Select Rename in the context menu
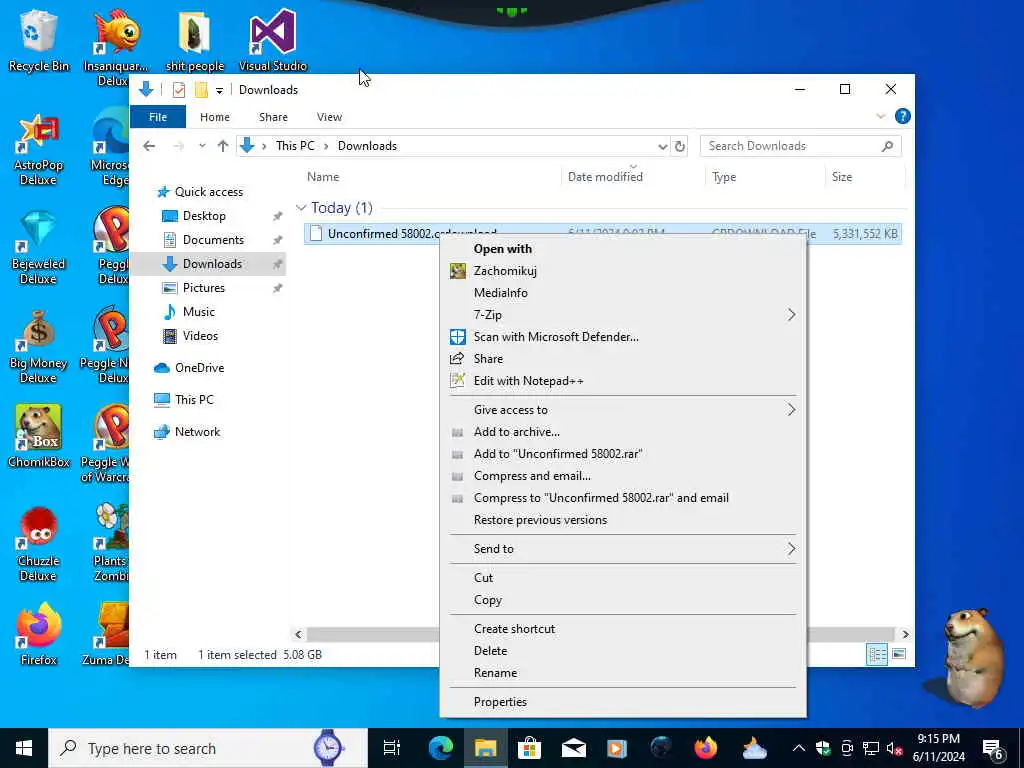Viewport: 1024px width, 768px height. pyautogui.click(x=622, y=673)
